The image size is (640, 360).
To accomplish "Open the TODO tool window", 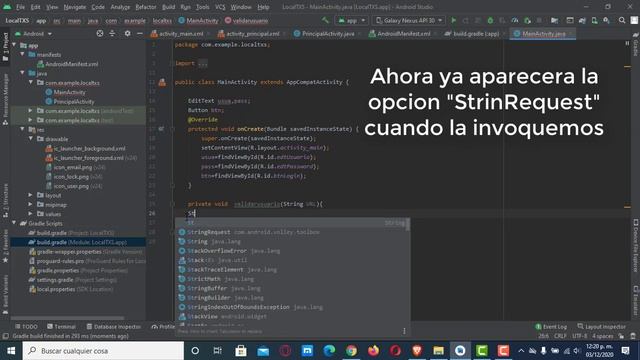I will click(26, 327).
